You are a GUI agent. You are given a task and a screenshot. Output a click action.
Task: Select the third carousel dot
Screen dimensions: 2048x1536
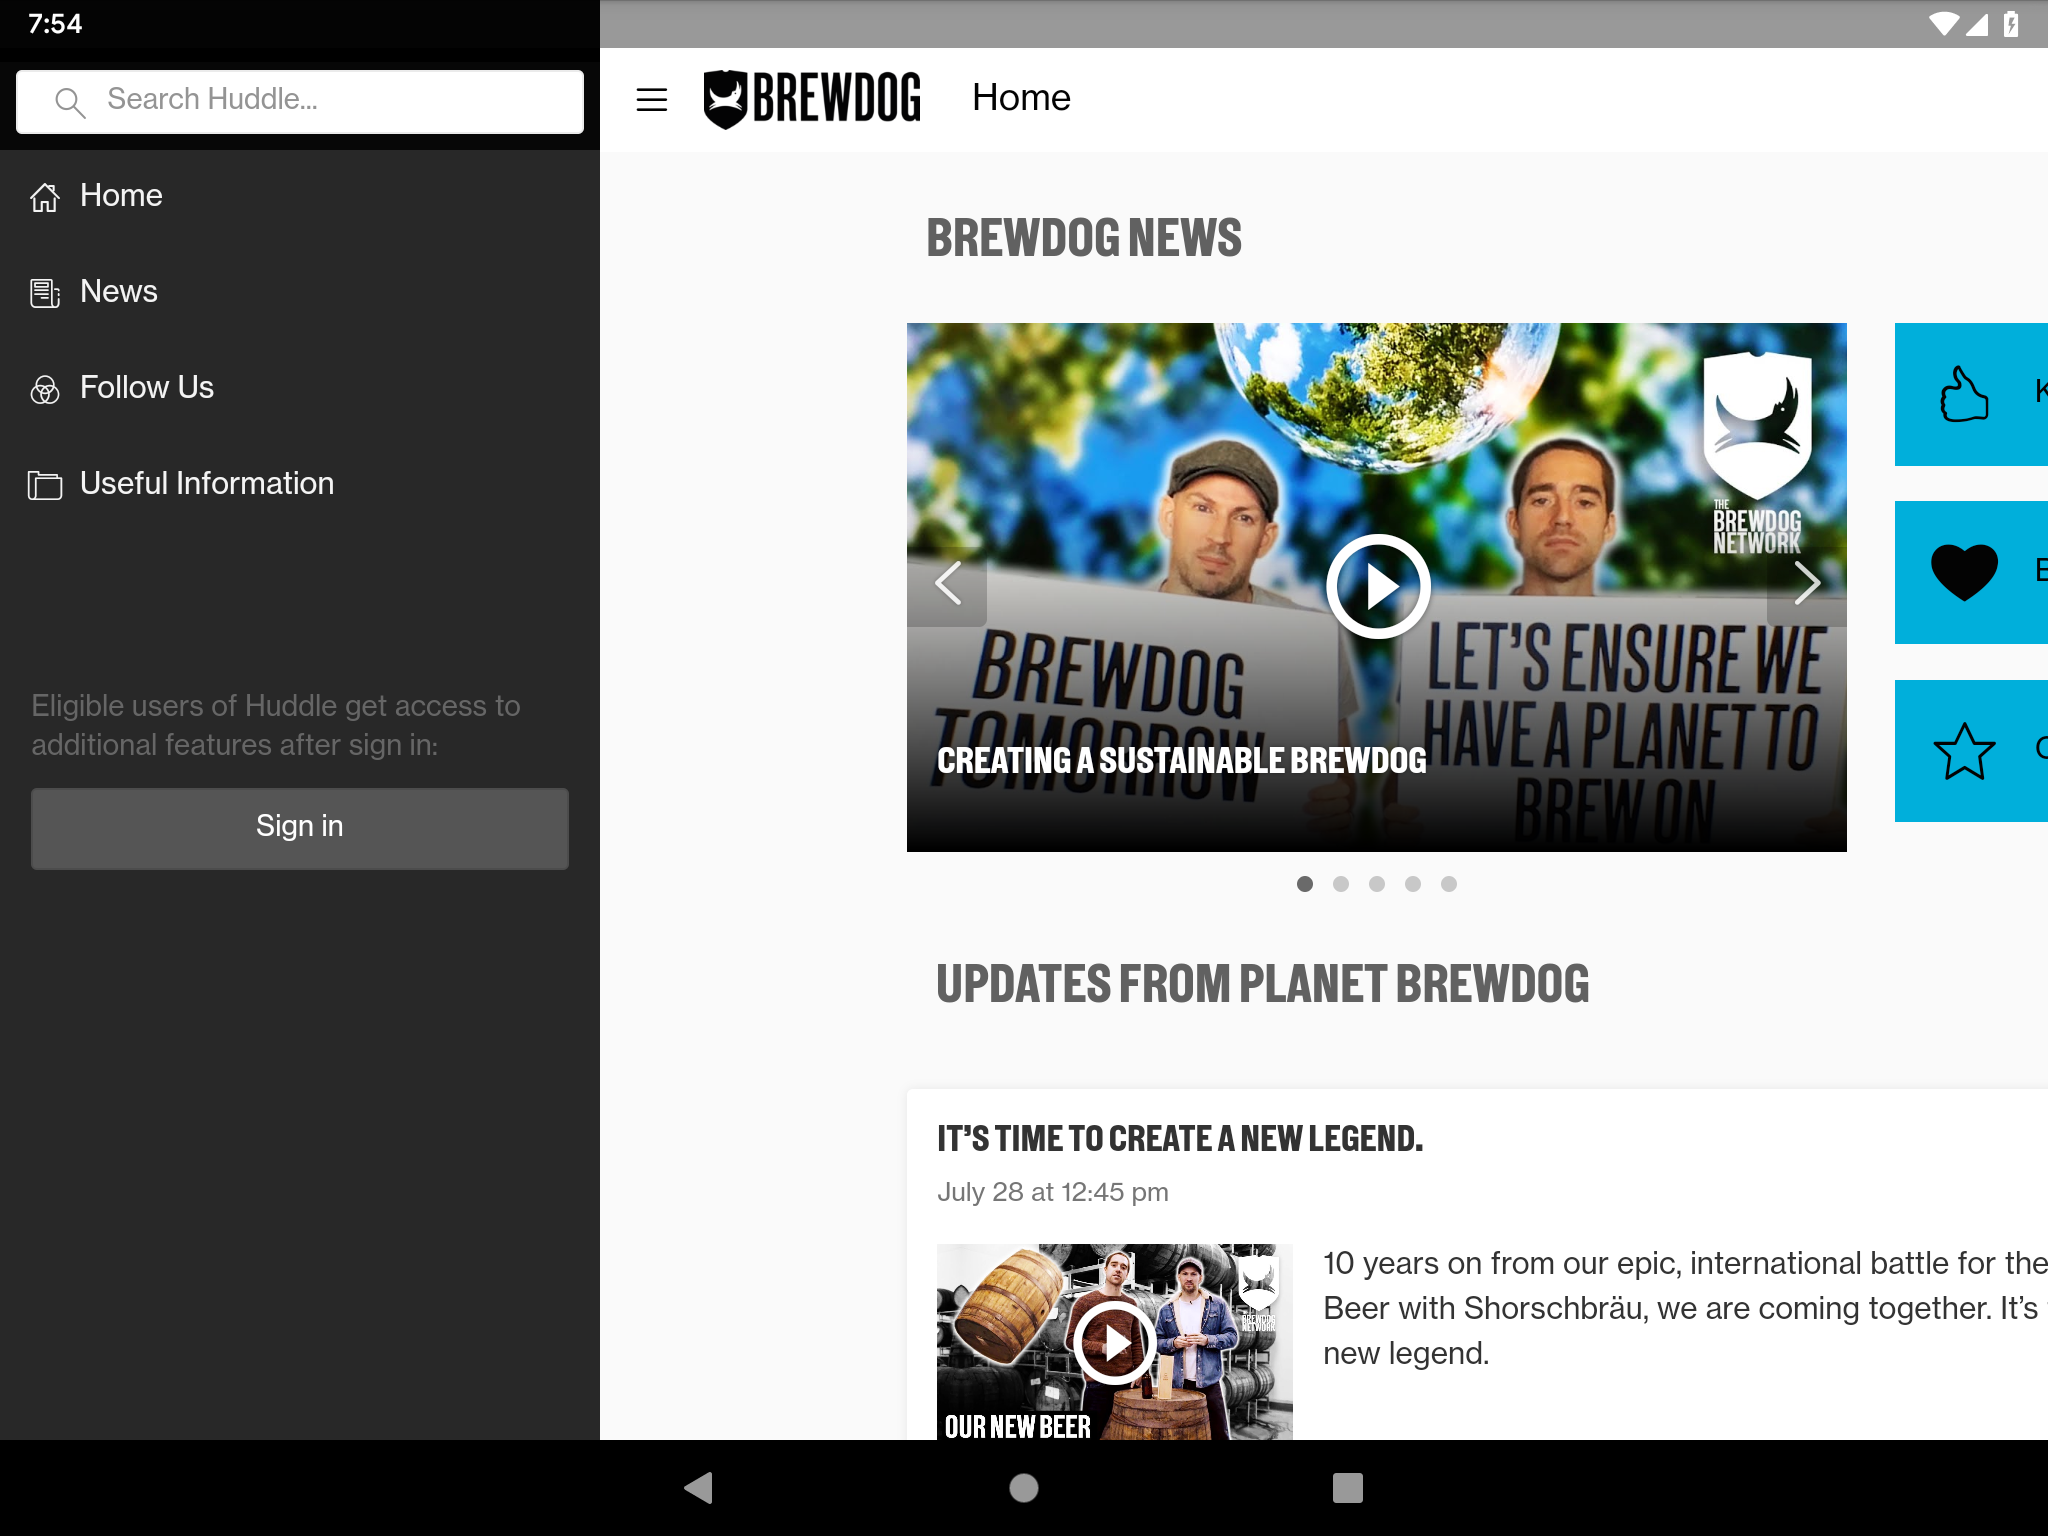click(1377, 884)
